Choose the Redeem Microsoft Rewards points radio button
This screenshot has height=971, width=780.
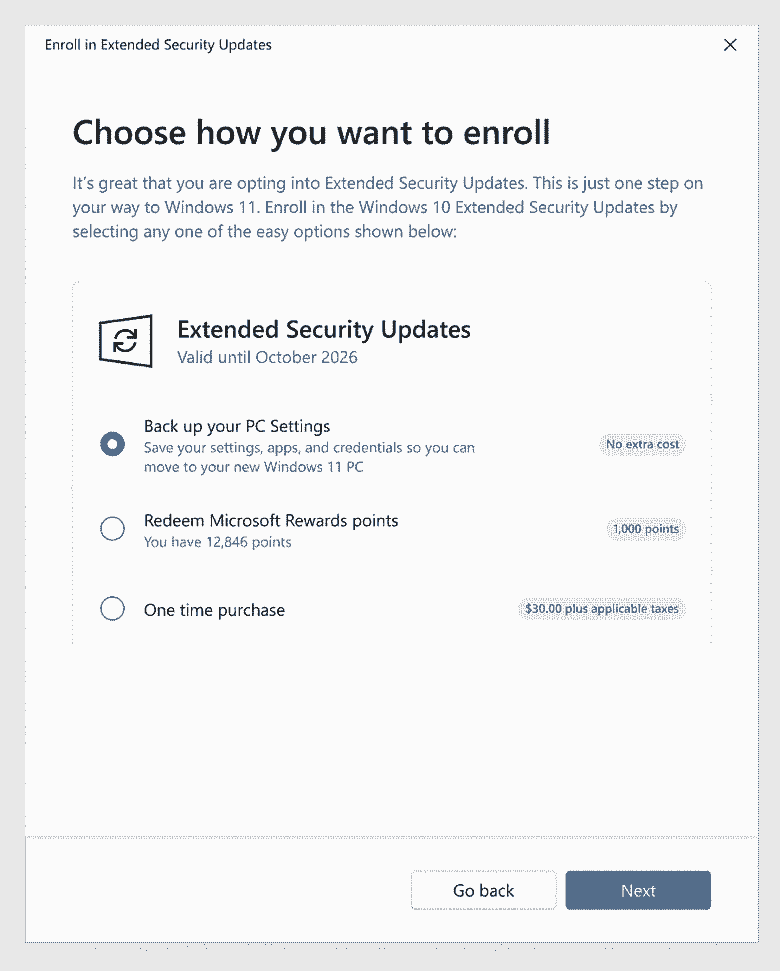pyautogui.click(x=113, y=529)
